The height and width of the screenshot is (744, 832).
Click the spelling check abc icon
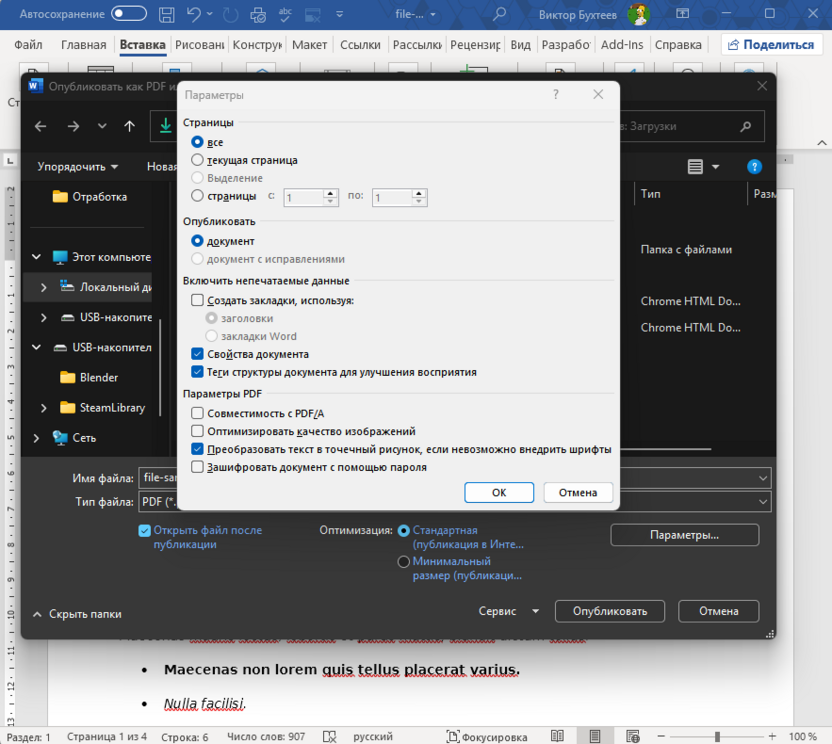coord(285,14)
